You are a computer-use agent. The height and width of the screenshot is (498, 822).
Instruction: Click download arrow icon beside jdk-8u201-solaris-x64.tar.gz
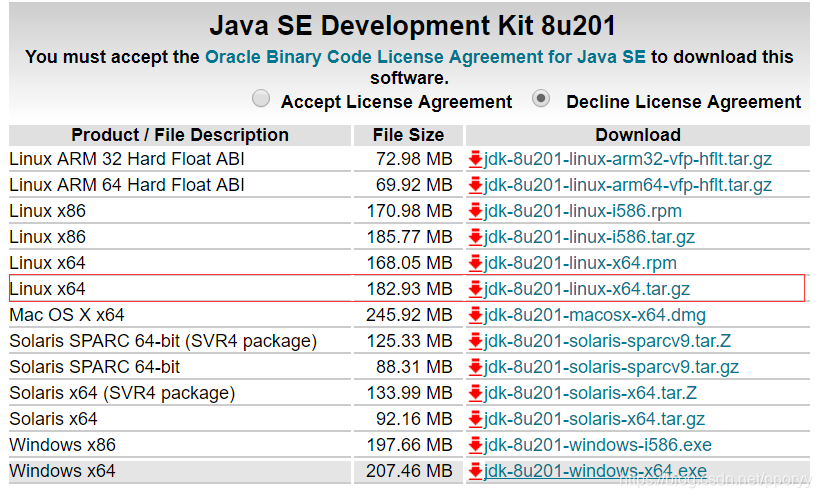(475, 419)
